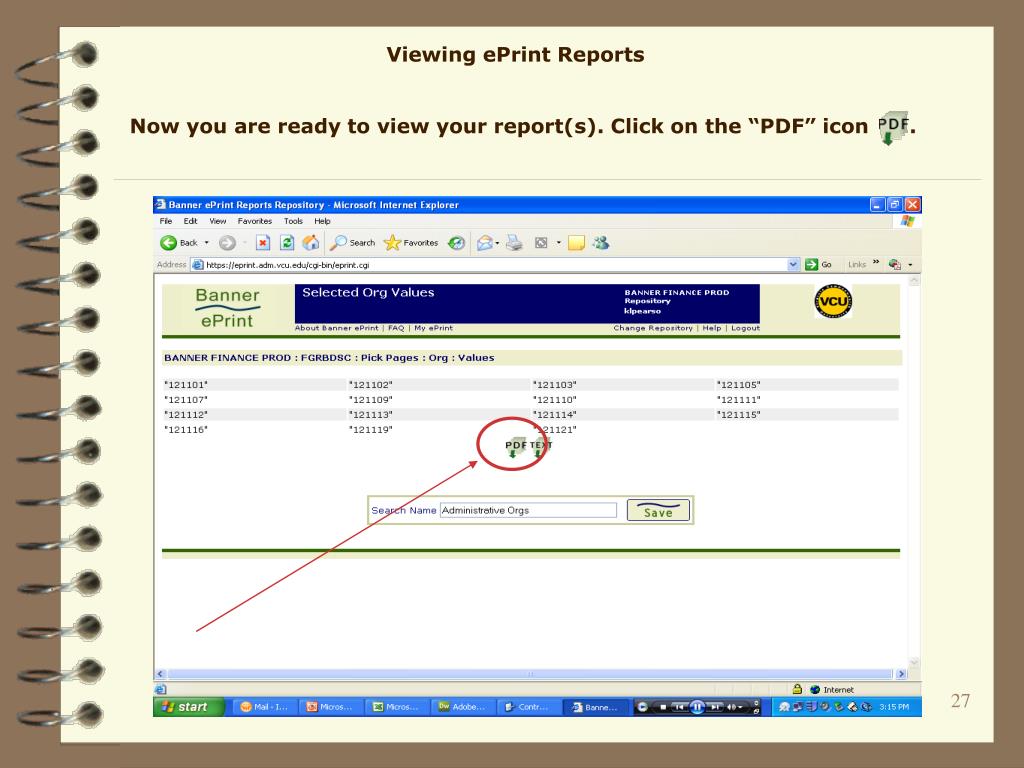Click the org value "121105"
1024x768 pixels.
739,385
